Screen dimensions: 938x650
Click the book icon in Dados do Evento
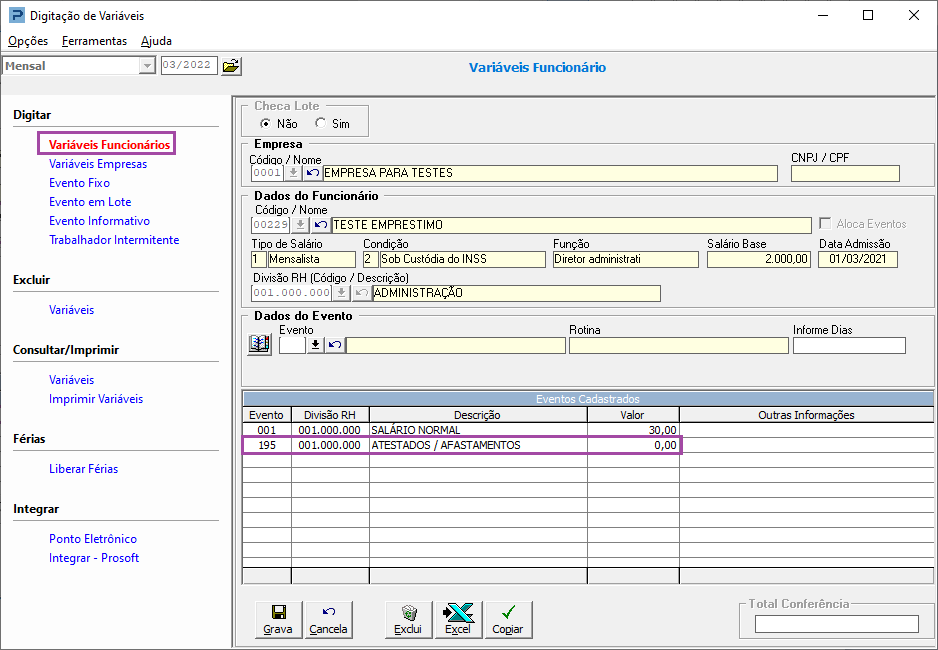coord(259,345)
